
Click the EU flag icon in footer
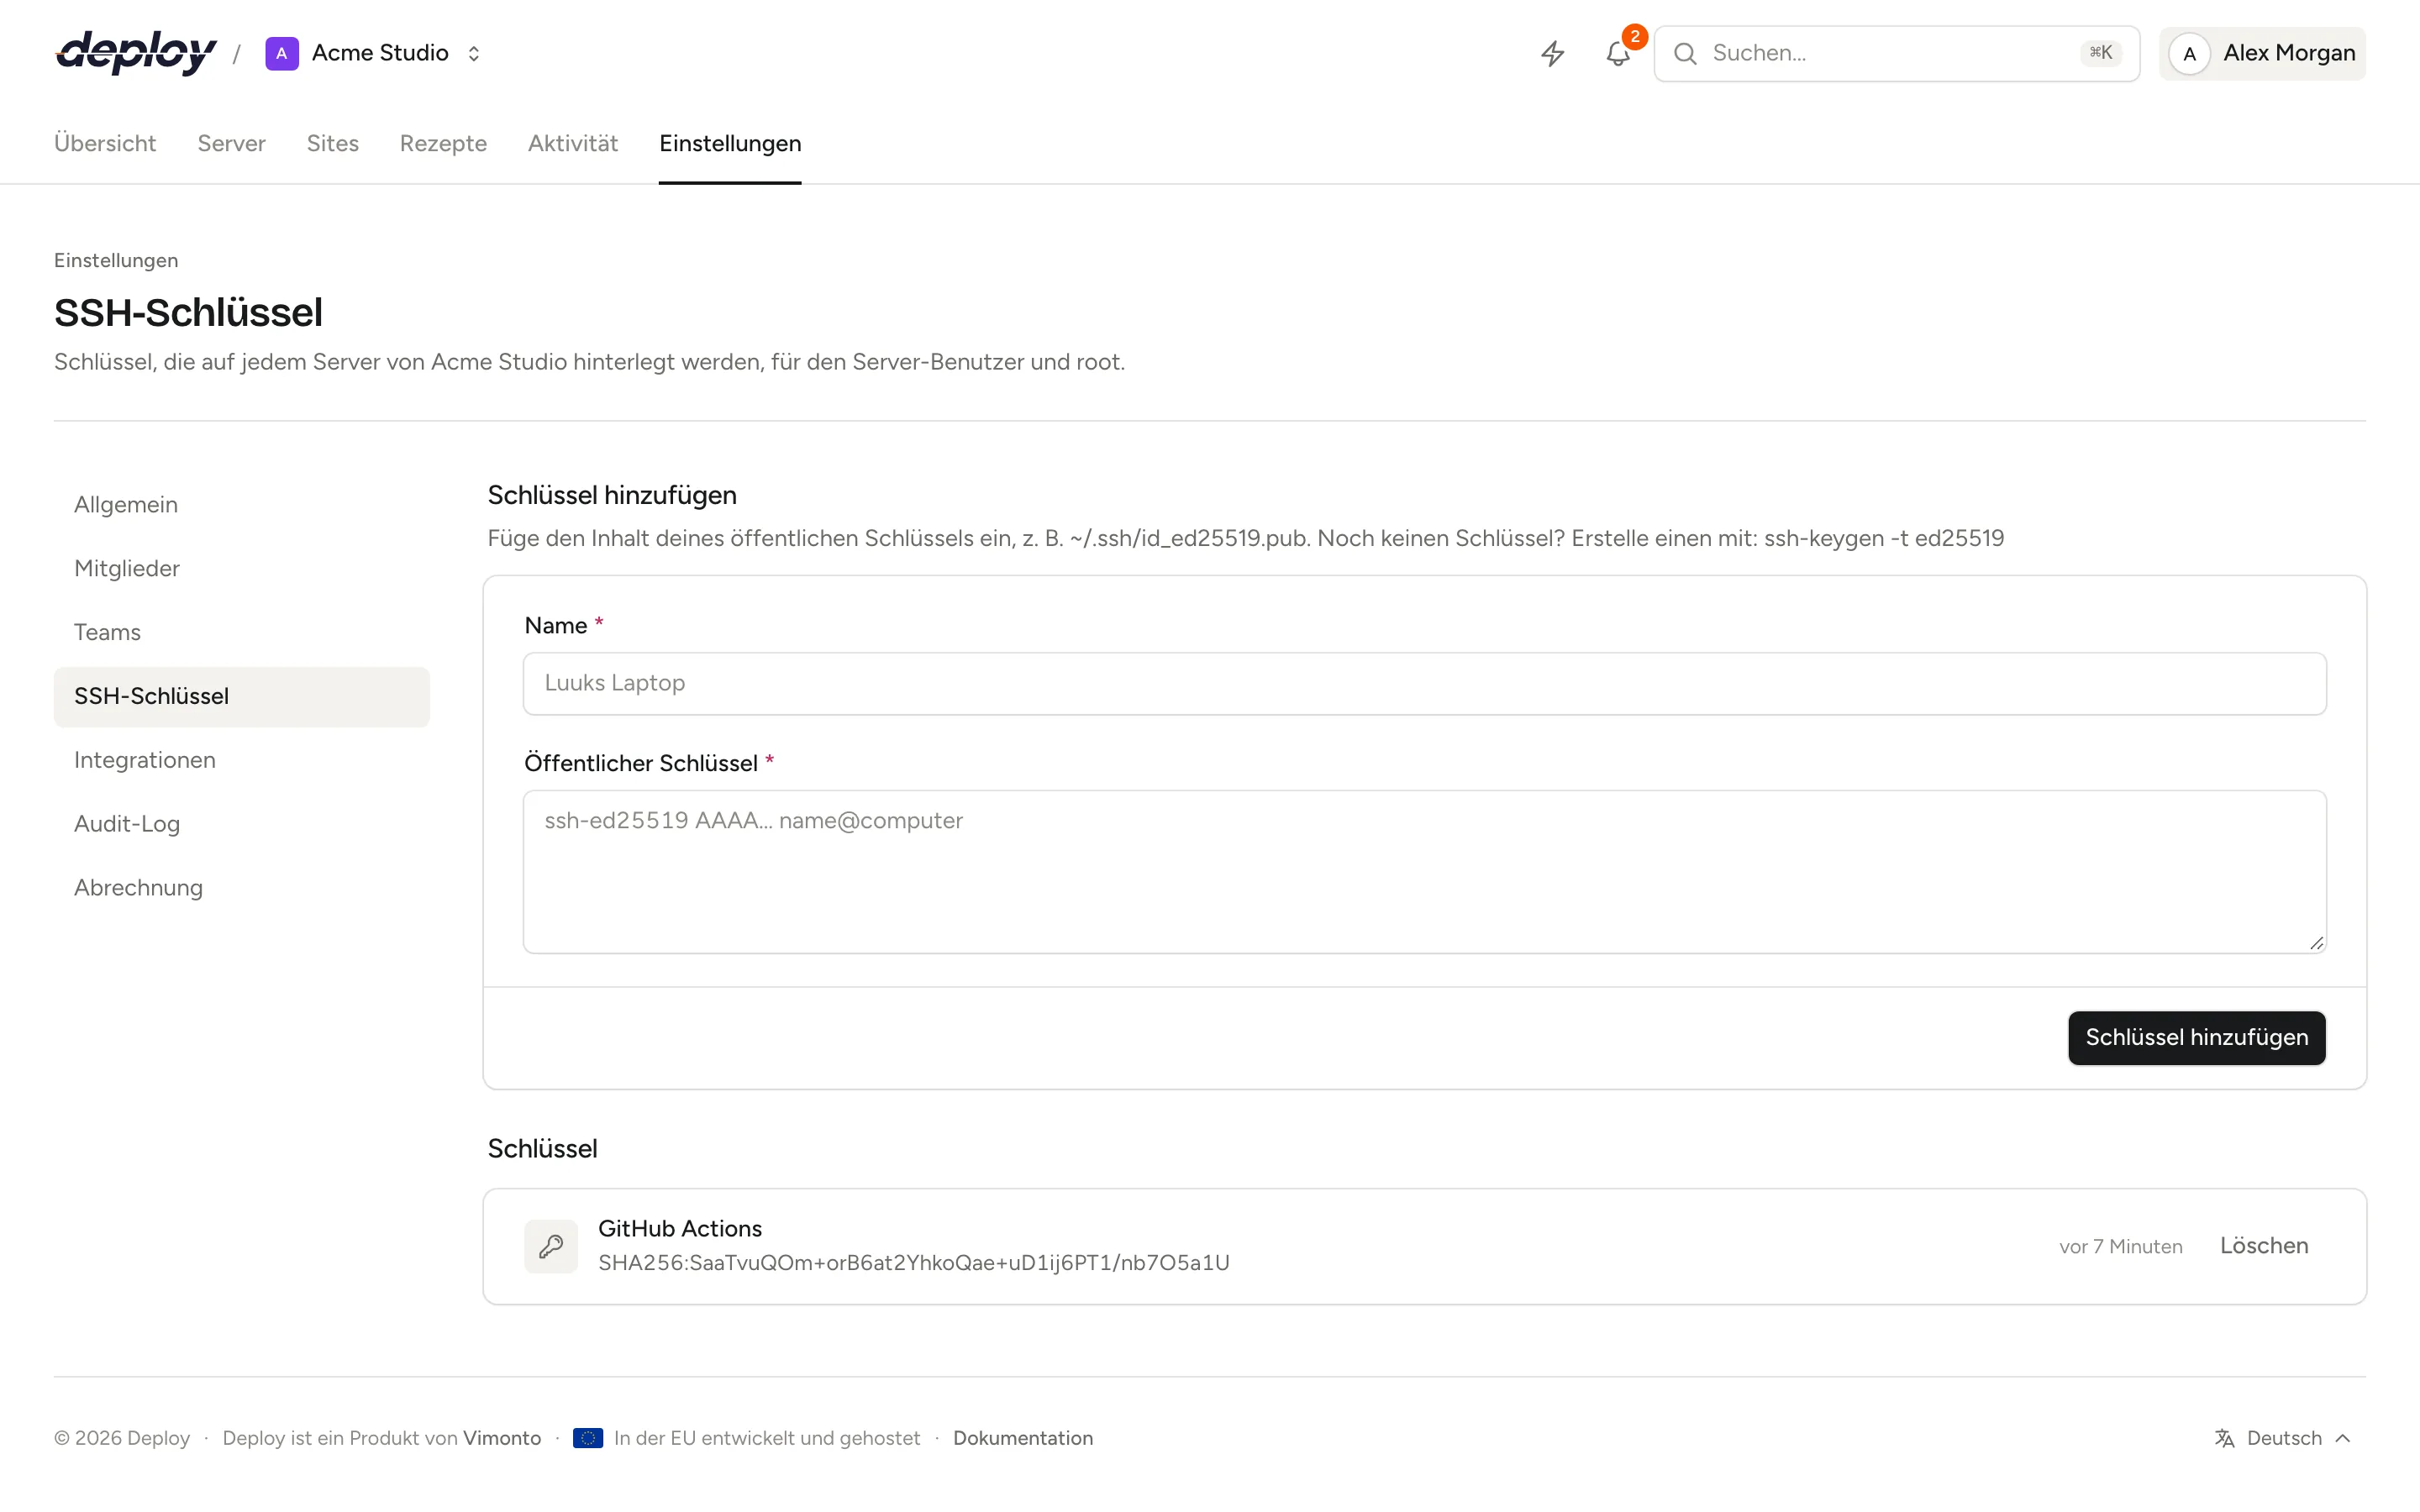(x=588, y=1438)
